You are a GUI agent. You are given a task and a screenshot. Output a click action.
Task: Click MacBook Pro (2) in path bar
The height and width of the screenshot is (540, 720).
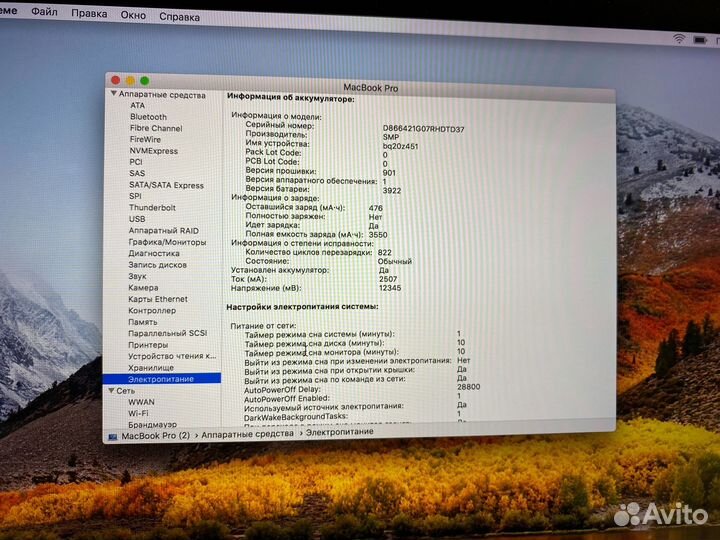(156, 435)
